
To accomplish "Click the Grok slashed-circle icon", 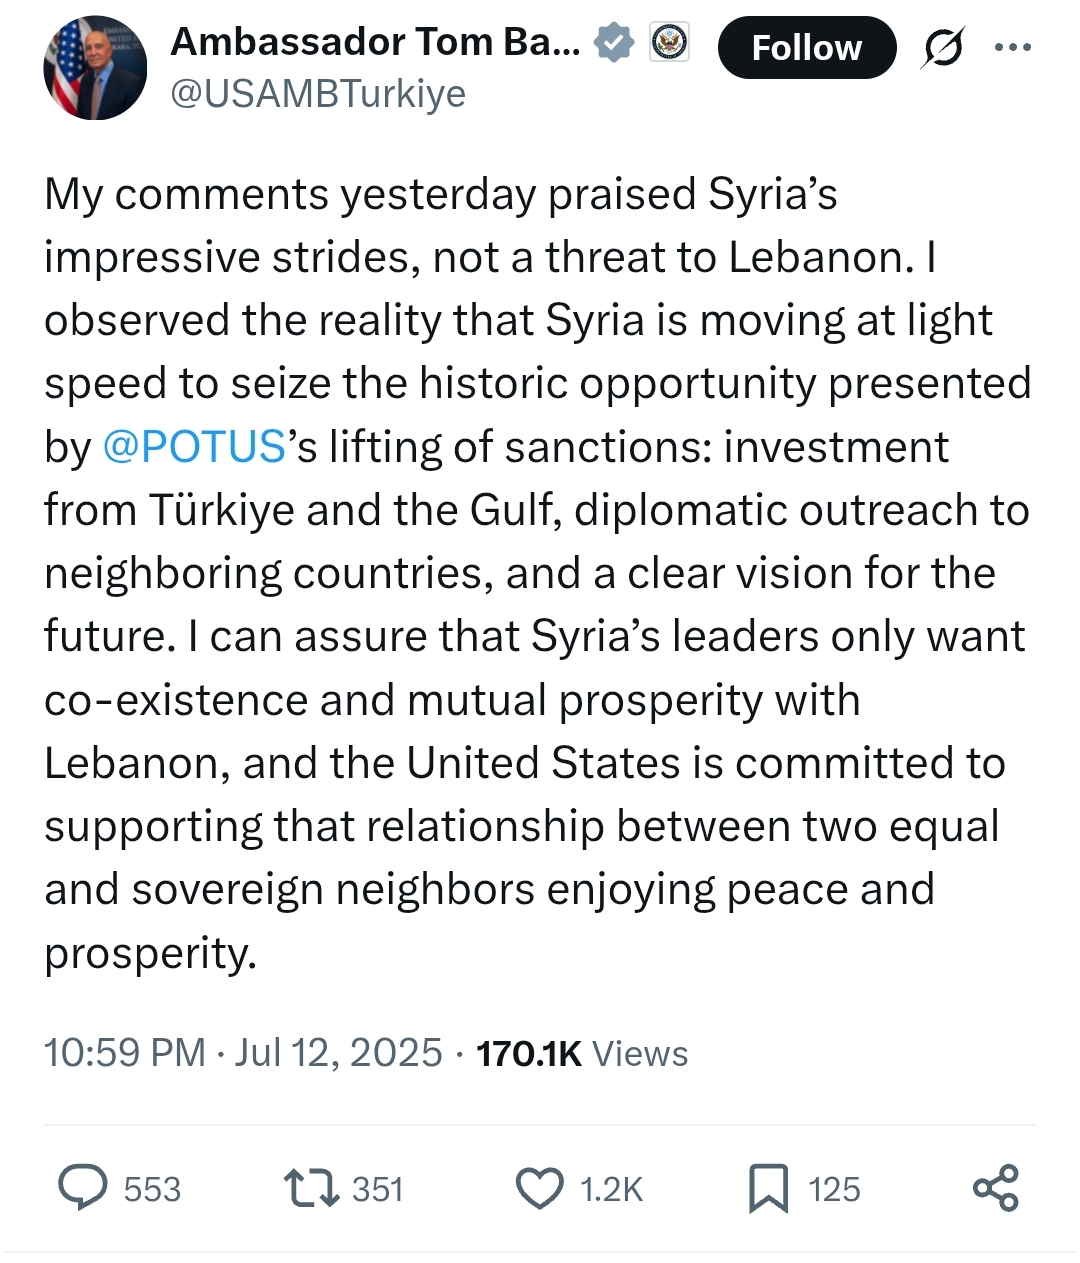I will coord(943,47).
